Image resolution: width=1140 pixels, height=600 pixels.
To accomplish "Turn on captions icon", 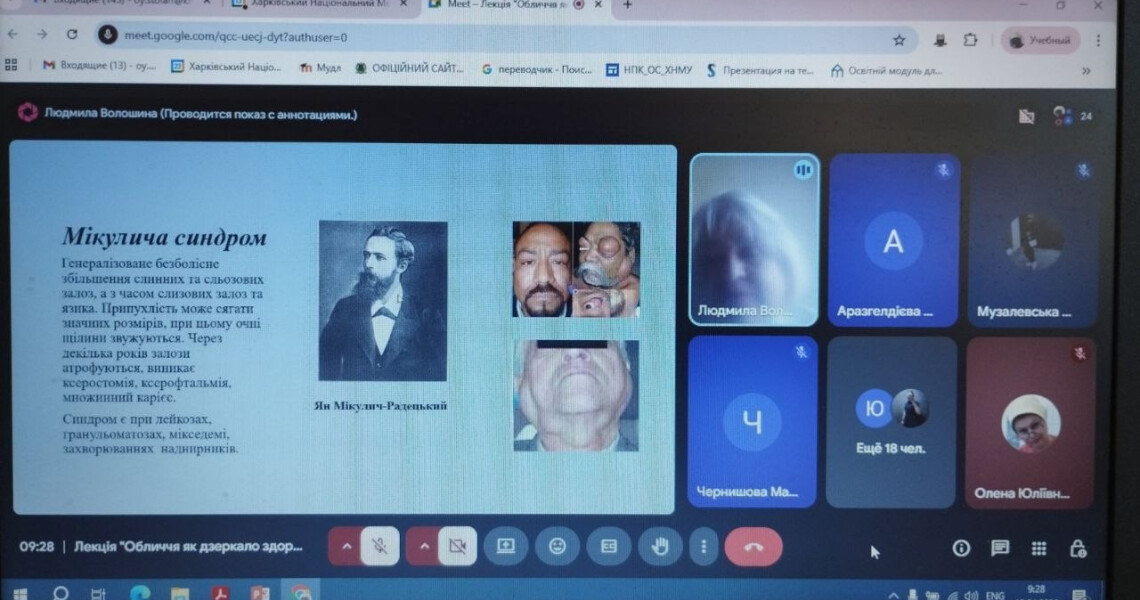I will (x=608, y=546).
